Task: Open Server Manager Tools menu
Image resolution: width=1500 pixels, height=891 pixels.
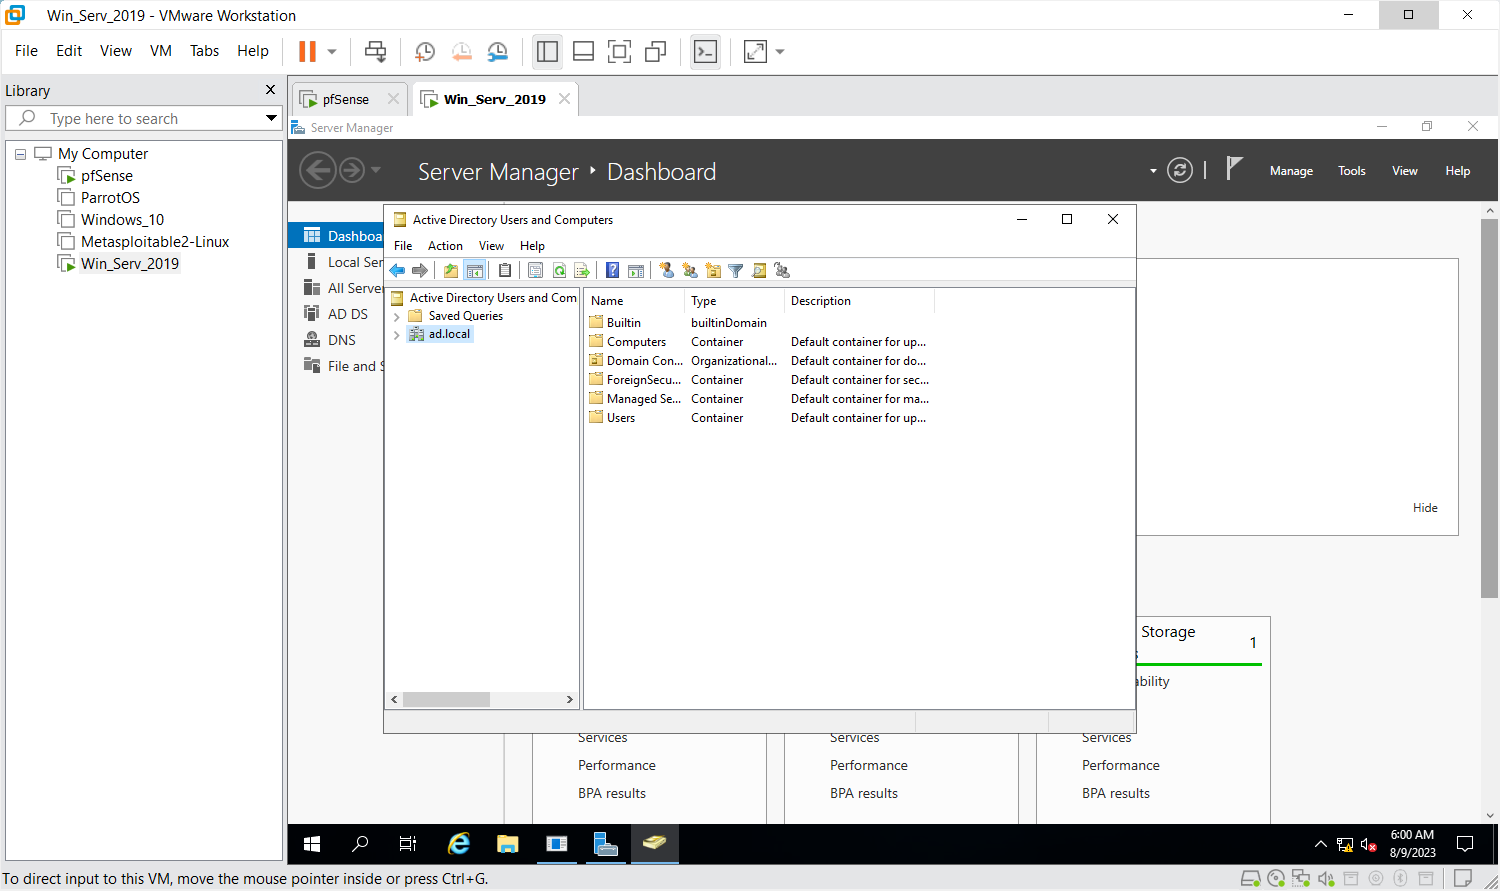Action: point(1352,171)
